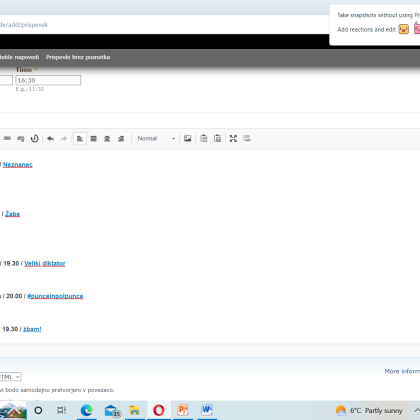Click the unlink icon in editor toolbar
Viewport: 420px width, 420px height.
pyautogui.click(x=21, y=138)
